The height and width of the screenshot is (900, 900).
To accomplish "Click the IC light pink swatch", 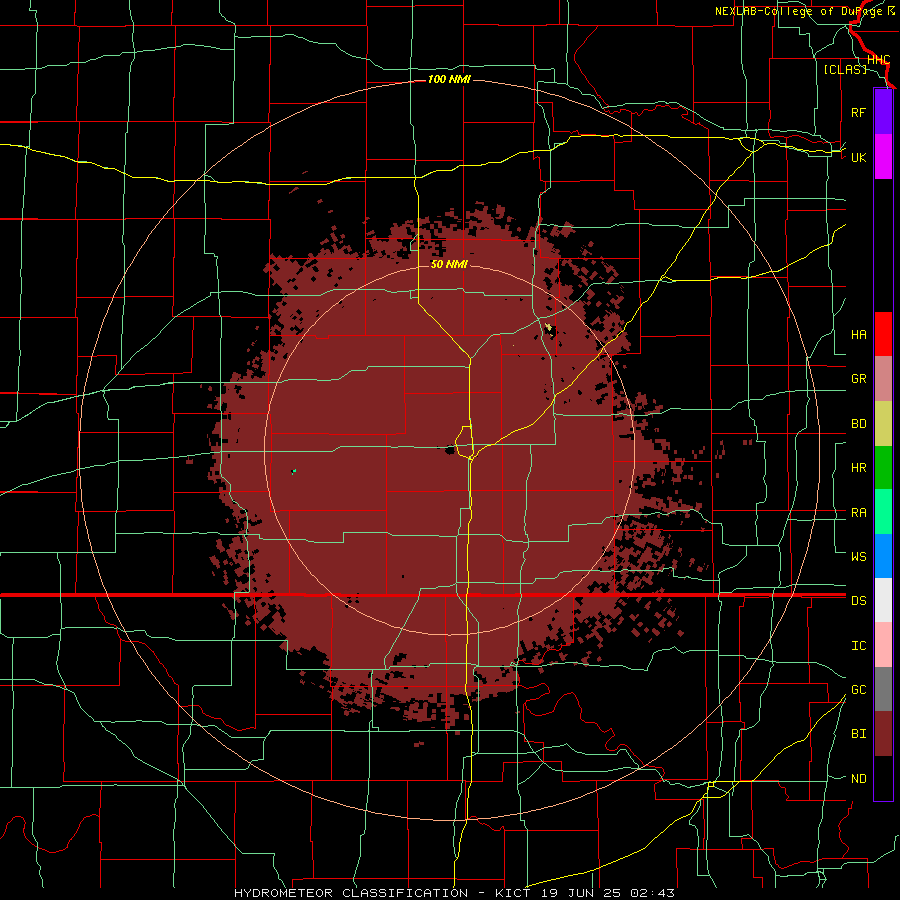I will pos(883,645).
